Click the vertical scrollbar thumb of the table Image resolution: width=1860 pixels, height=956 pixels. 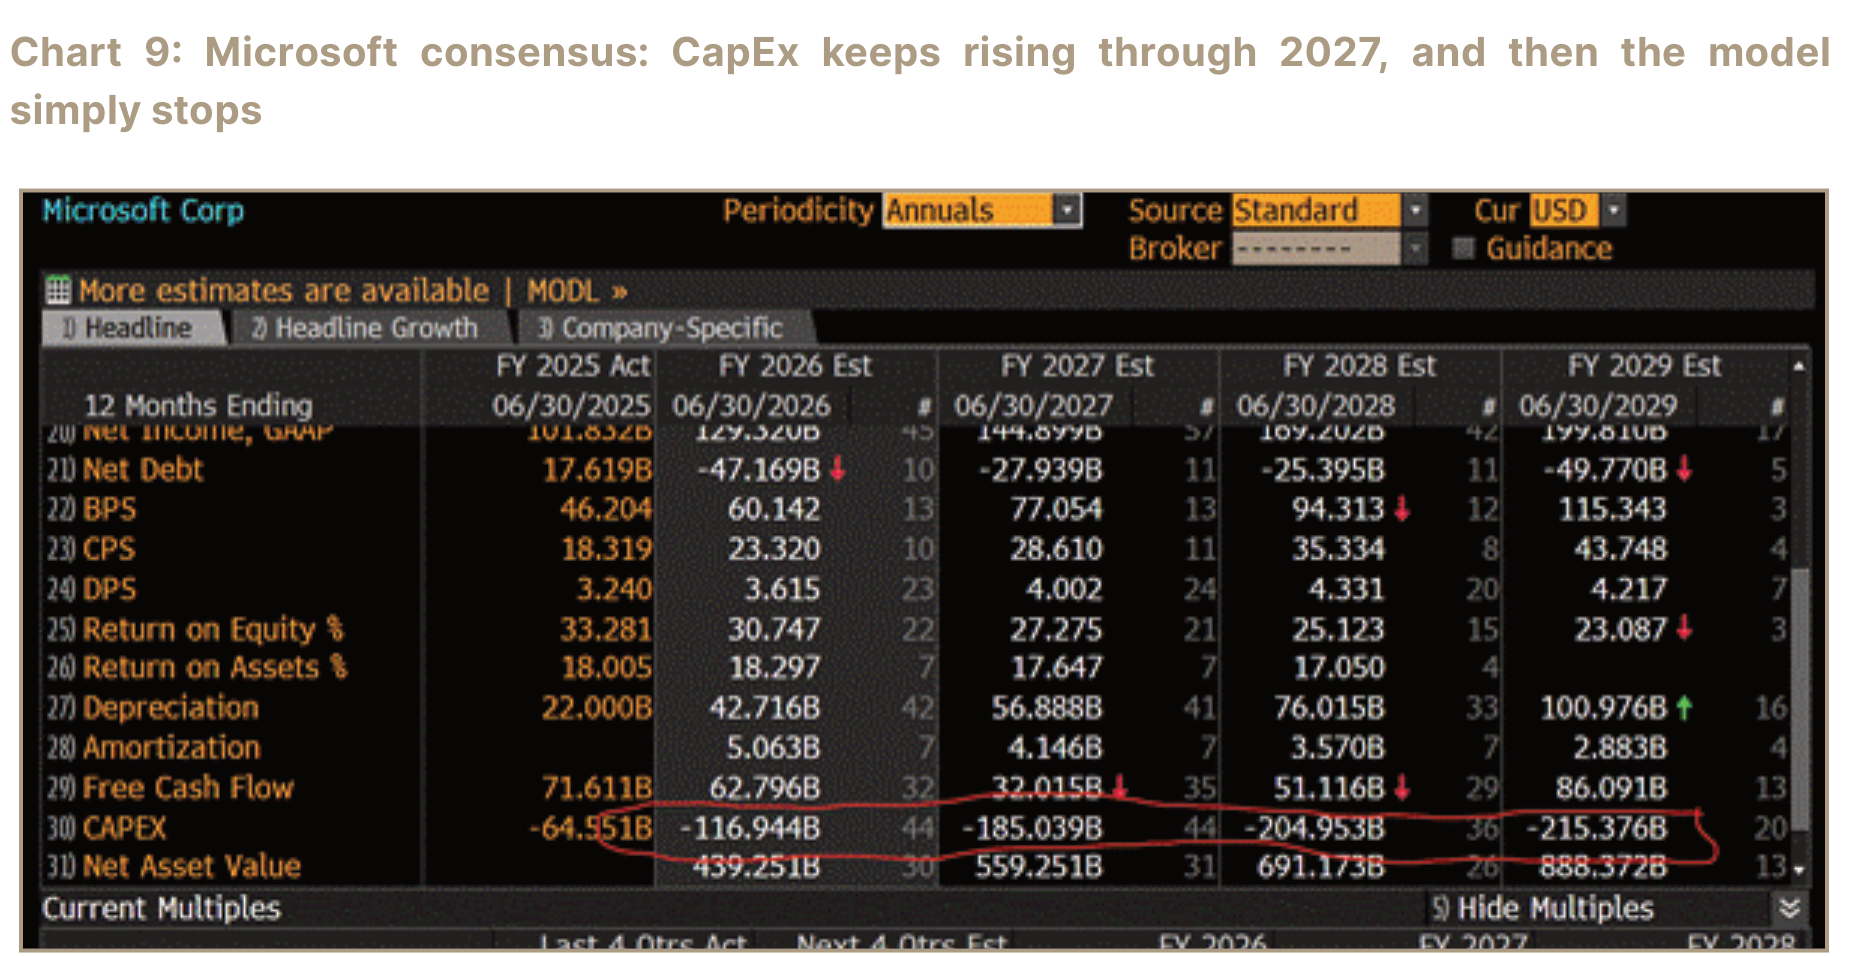[1799, 698]
